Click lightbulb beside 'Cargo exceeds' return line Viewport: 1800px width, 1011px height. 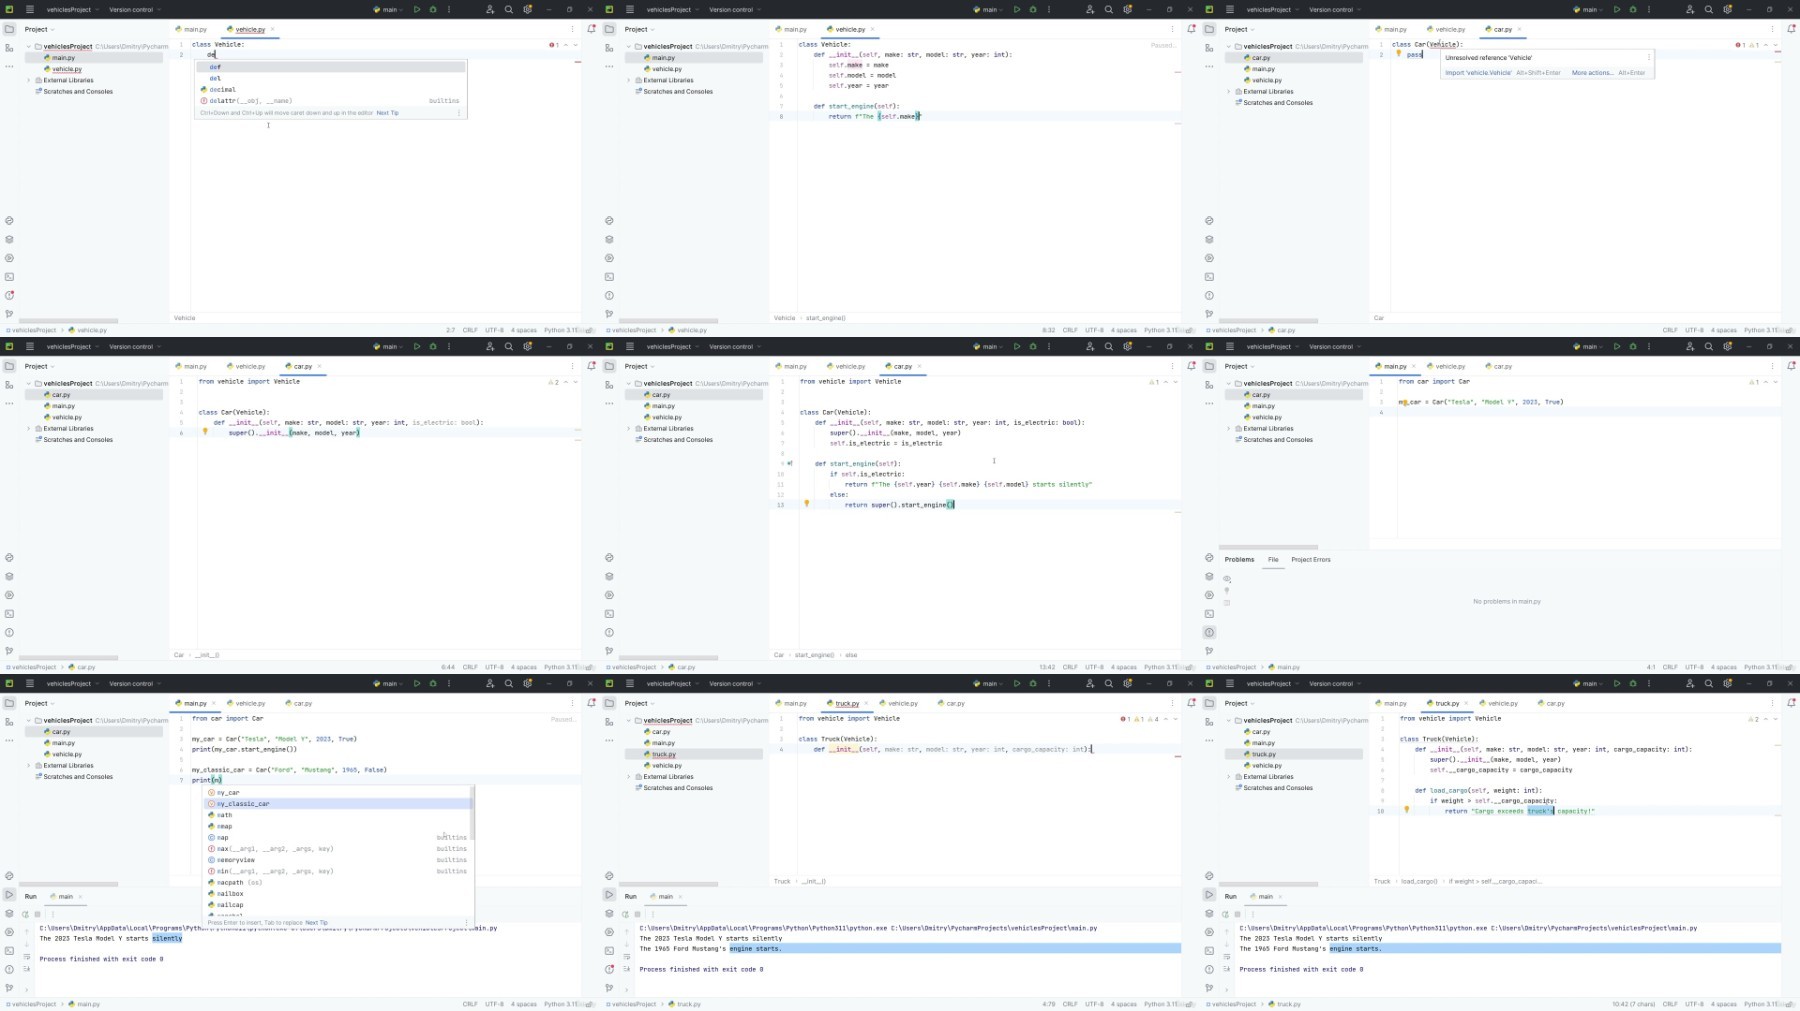[1407, 810]
